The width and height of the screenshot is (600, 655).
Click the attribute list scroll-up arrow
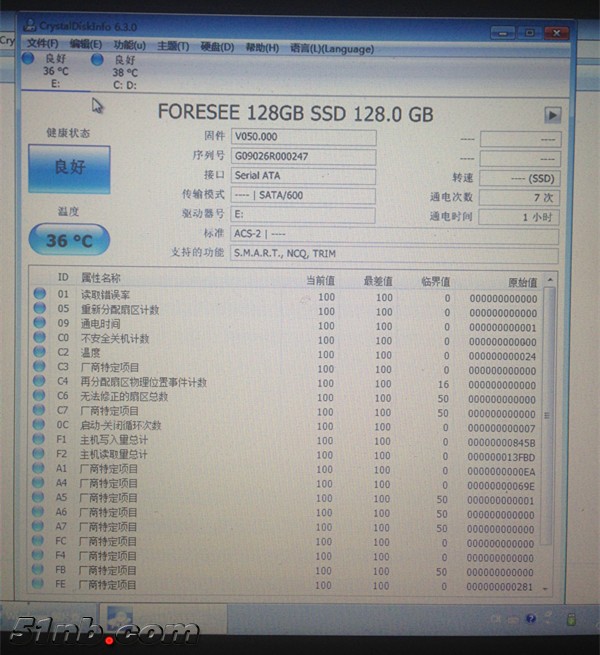point(550,279)
